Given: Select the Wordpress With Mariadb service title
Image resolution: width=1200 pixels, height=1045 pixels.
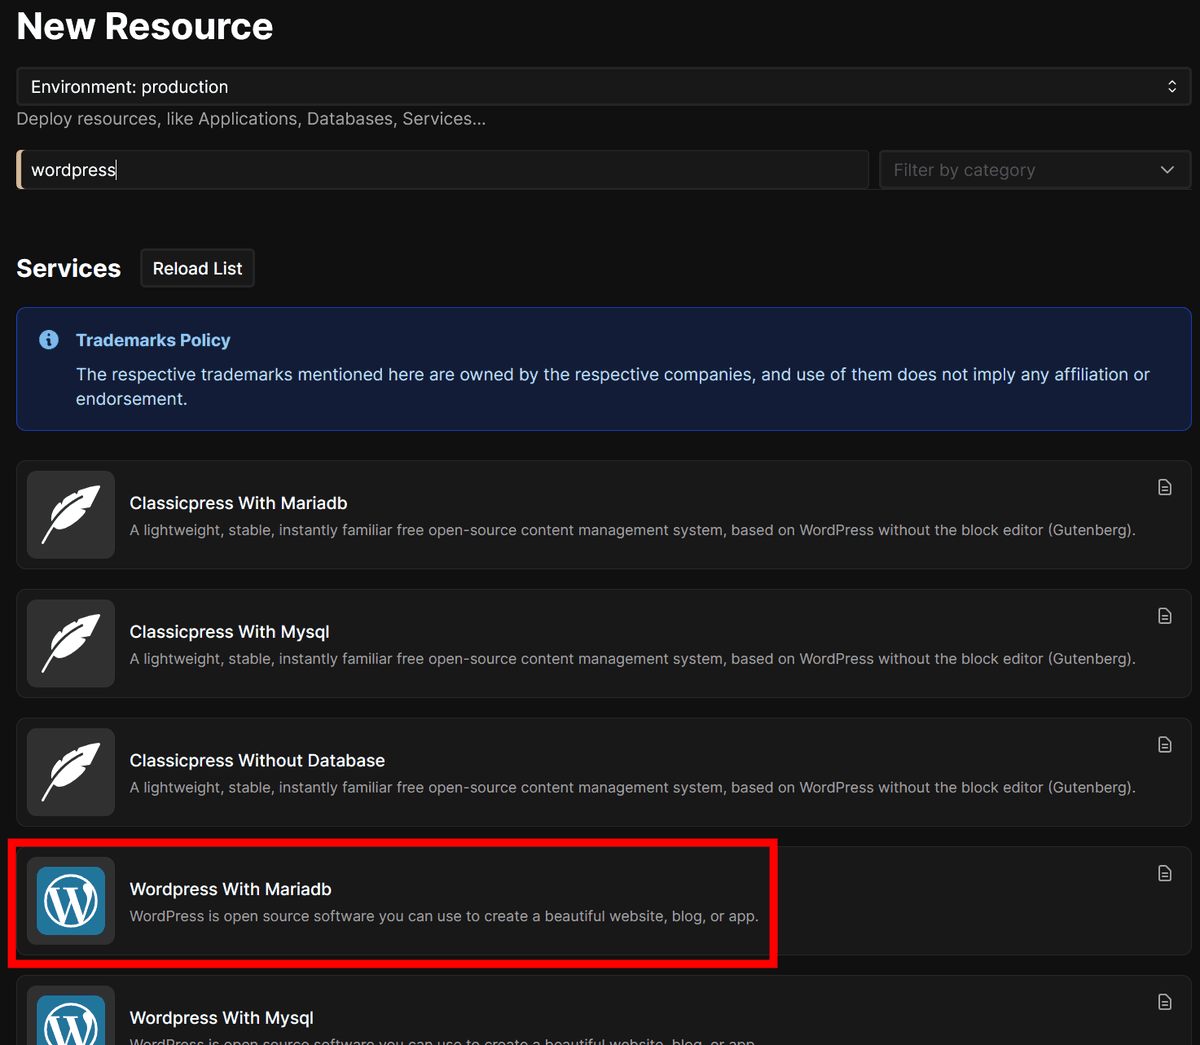Looking at the screenshot, I should click(x=230, y=889).
